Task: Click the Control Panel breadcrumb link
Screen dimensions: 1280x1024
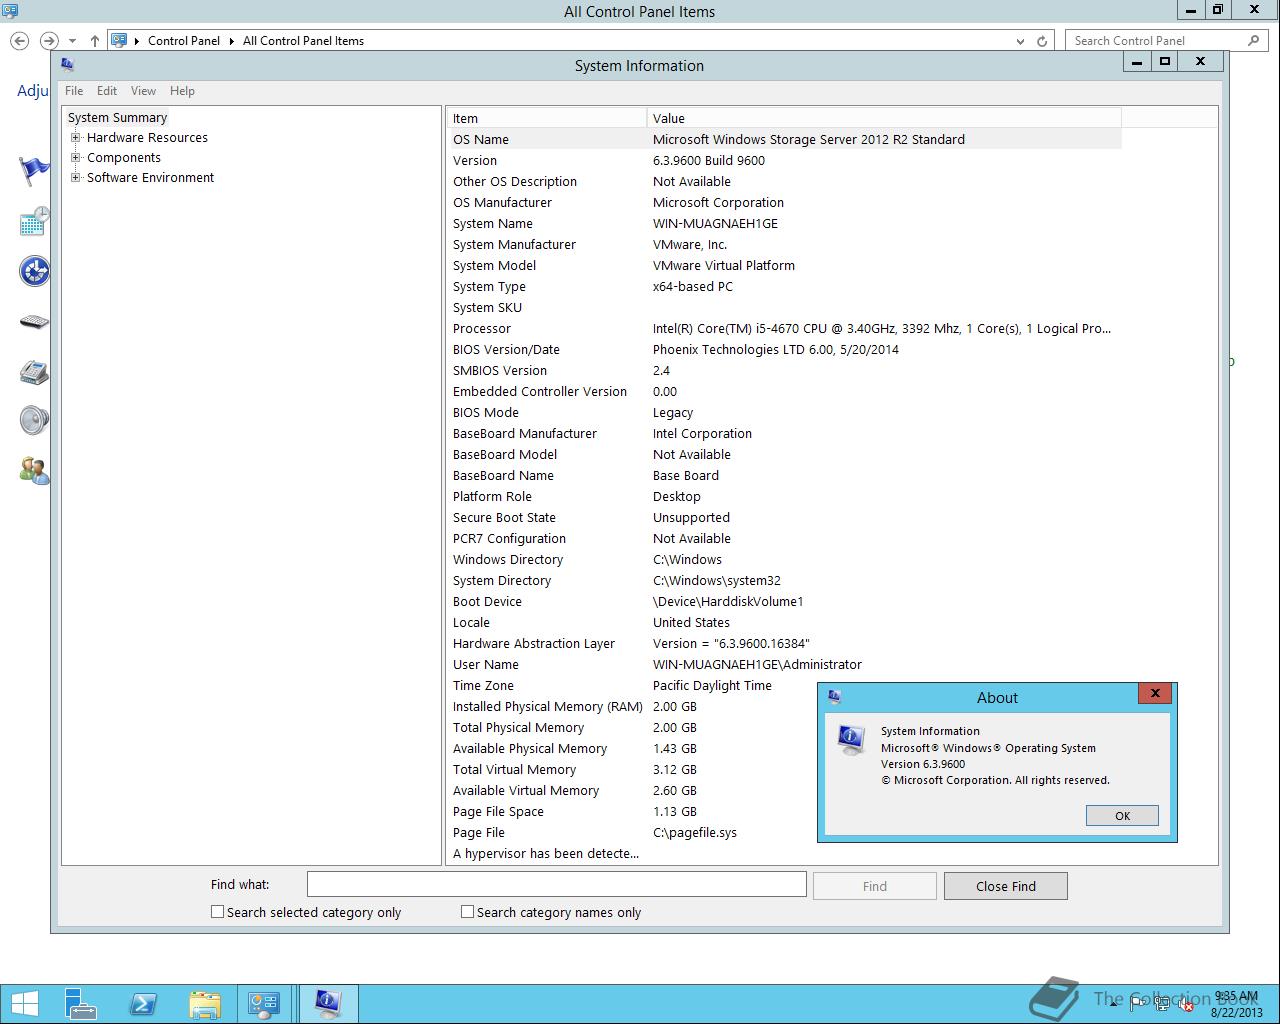Action: (184, 41)
